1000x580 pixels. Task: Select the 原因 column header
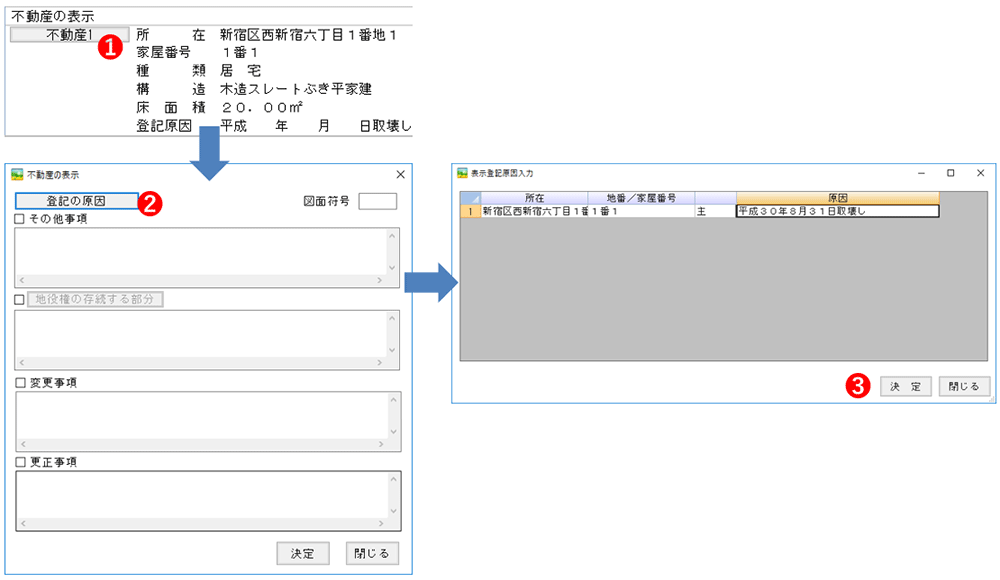[x=837, y=198]
